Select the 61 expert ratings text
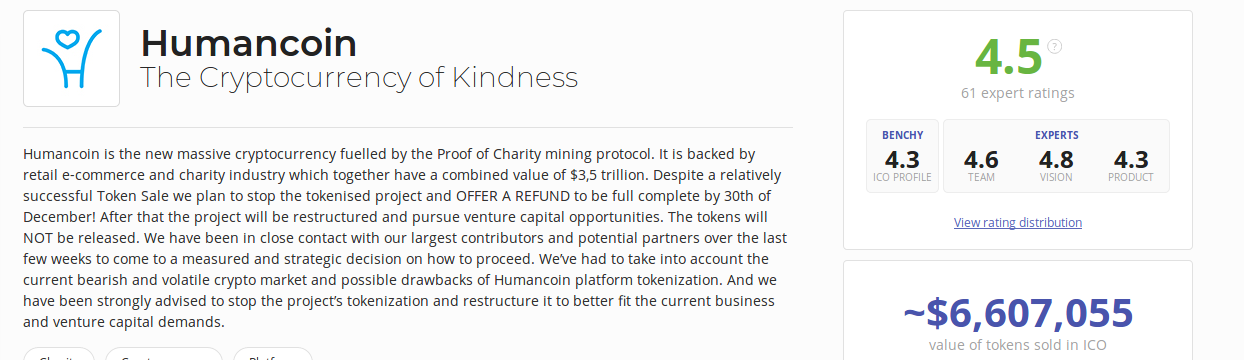 pyautogui.click(x=1017, y=93)
